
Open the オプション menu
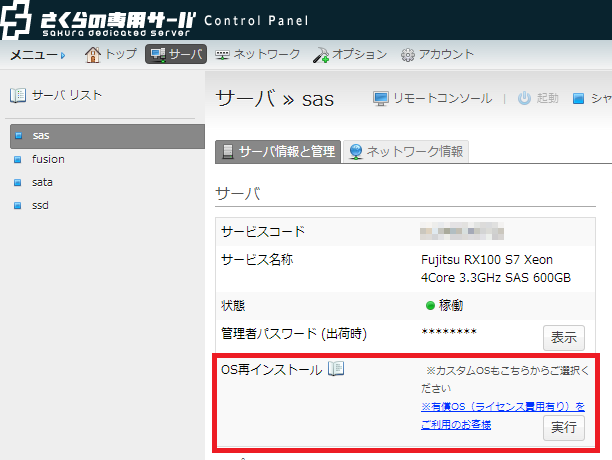pos(349,54)
